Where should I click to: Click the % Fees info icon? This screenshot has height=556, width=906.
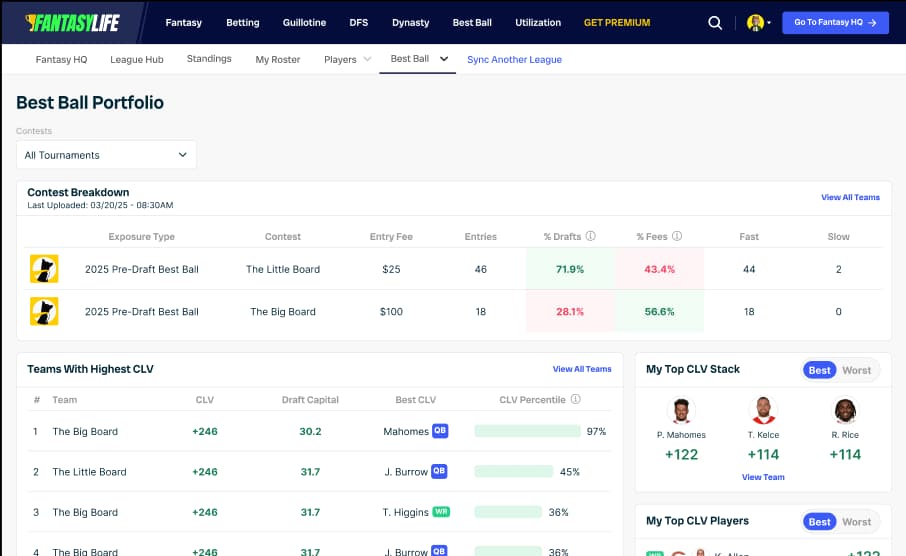click(677, 237)
